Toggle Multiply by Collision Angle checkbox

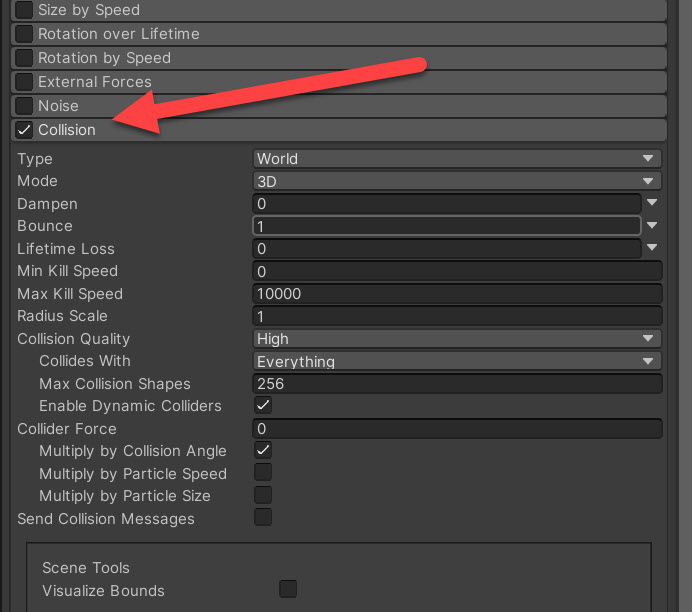(263, 450)
